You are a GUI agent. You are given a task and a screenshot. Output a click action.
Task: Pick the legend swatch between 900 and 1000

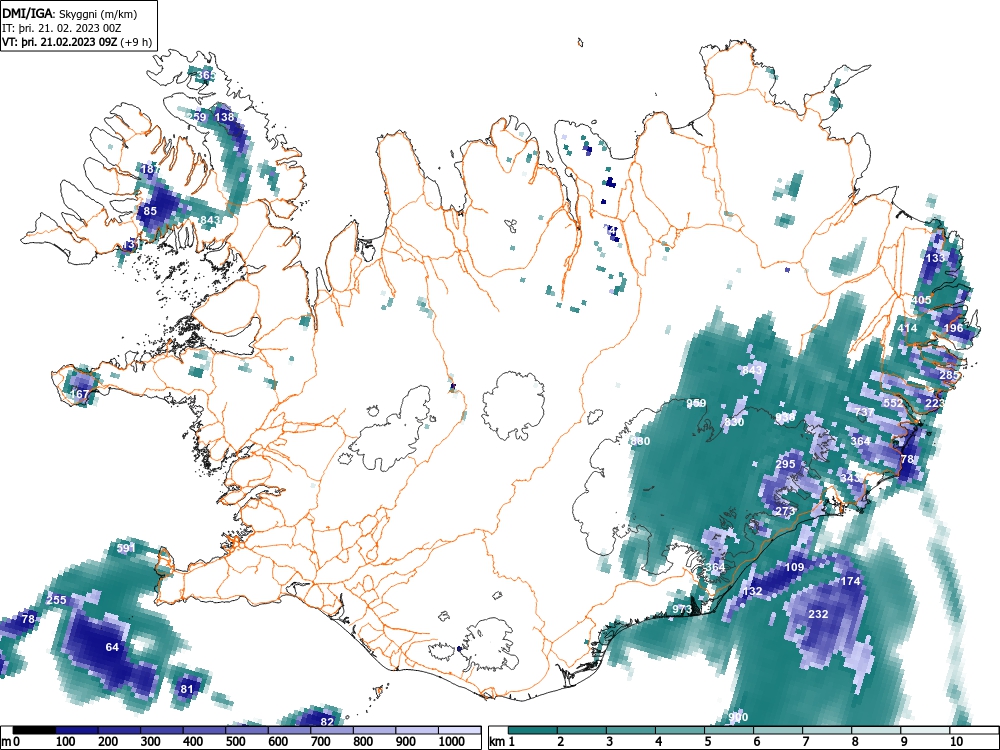pos(417,730)
